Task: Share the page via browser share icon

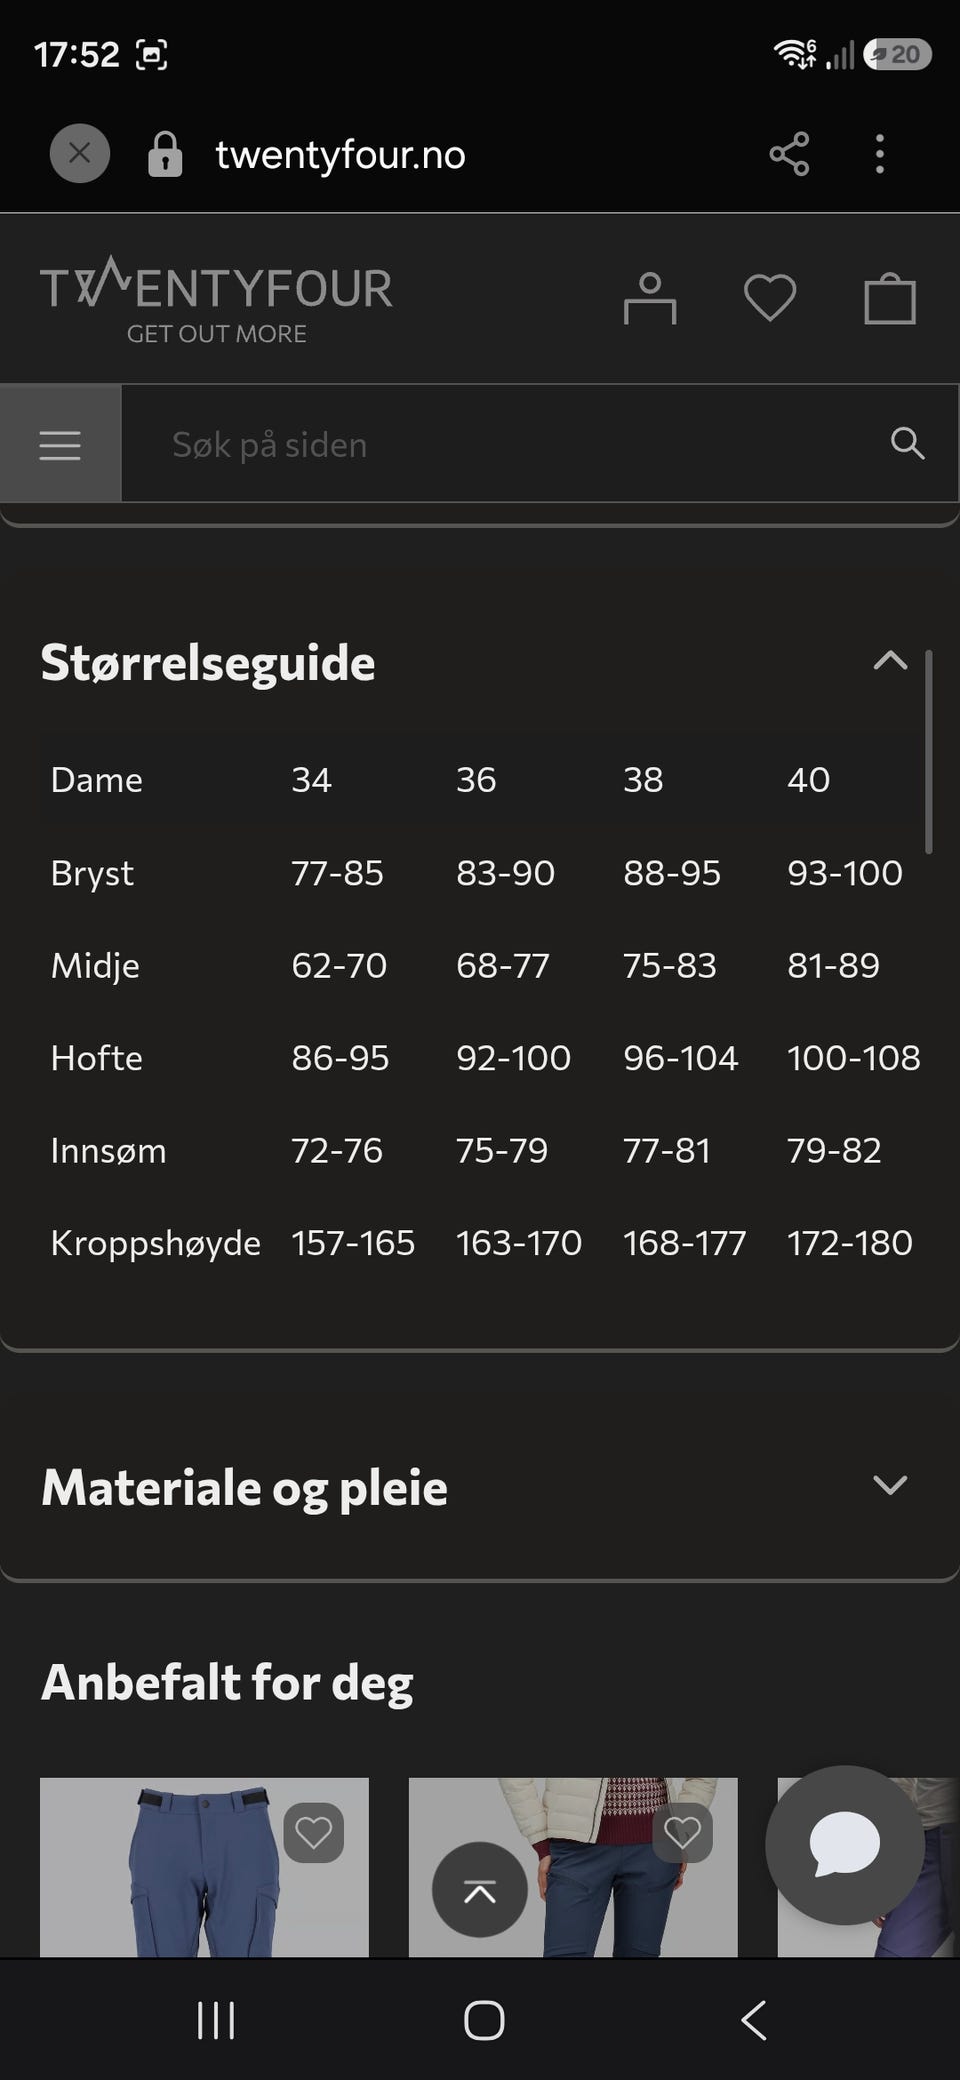Action: [789, 154]
